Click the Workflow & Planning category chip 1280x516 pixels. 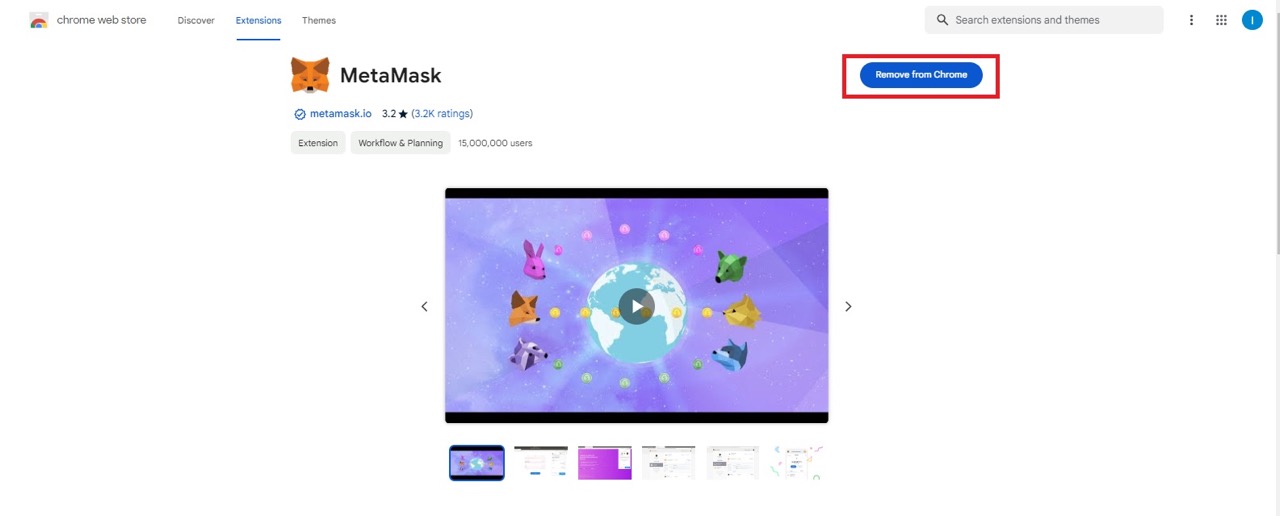tap(400, 143)
